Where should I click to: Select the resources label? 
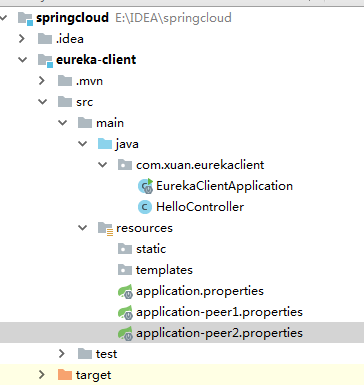point(144,228)
